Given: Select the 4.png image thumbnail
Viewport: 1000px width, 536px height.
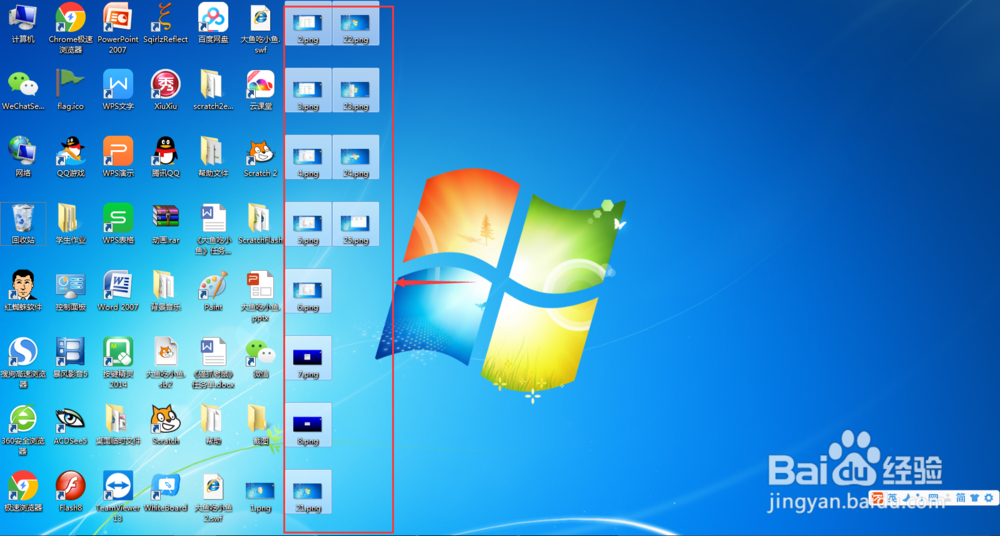Looking at the screenshot, I should point(308,157).
